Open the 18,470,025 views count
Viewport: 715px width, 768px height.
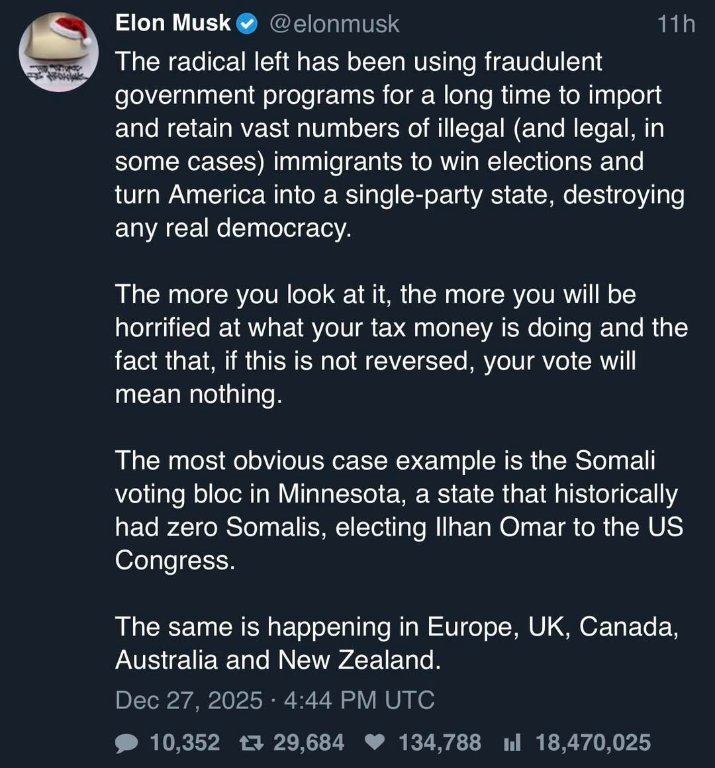(593, 742)
